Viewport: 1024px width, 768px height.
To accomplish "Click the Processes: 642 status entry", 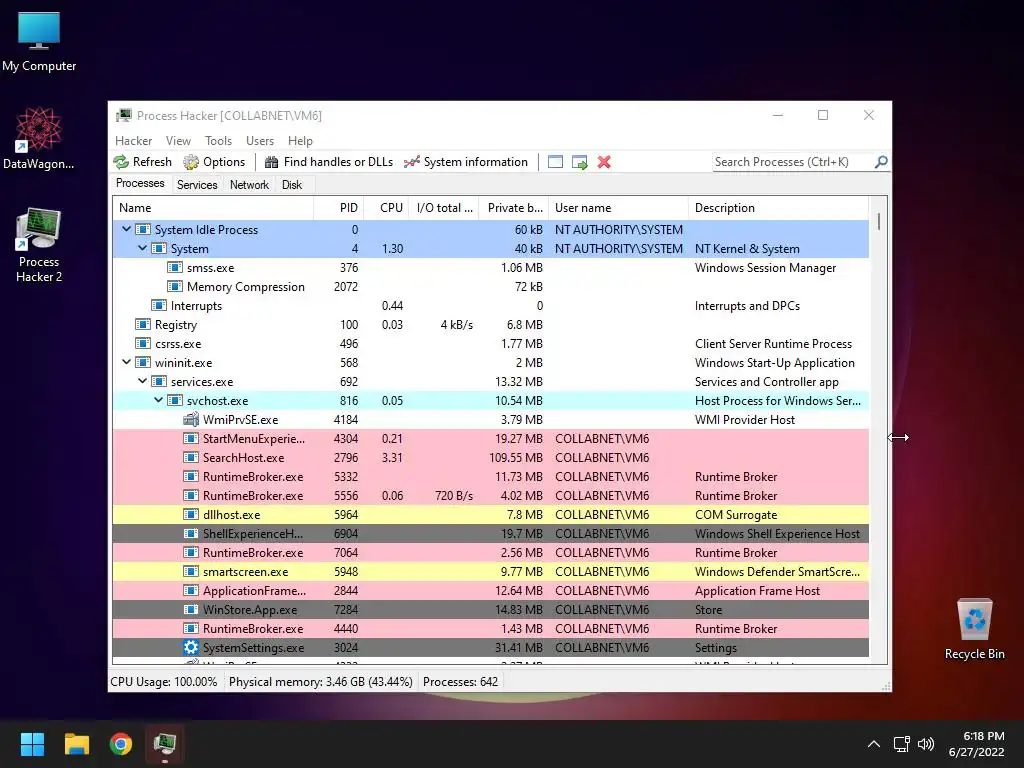I will point(460,682).
